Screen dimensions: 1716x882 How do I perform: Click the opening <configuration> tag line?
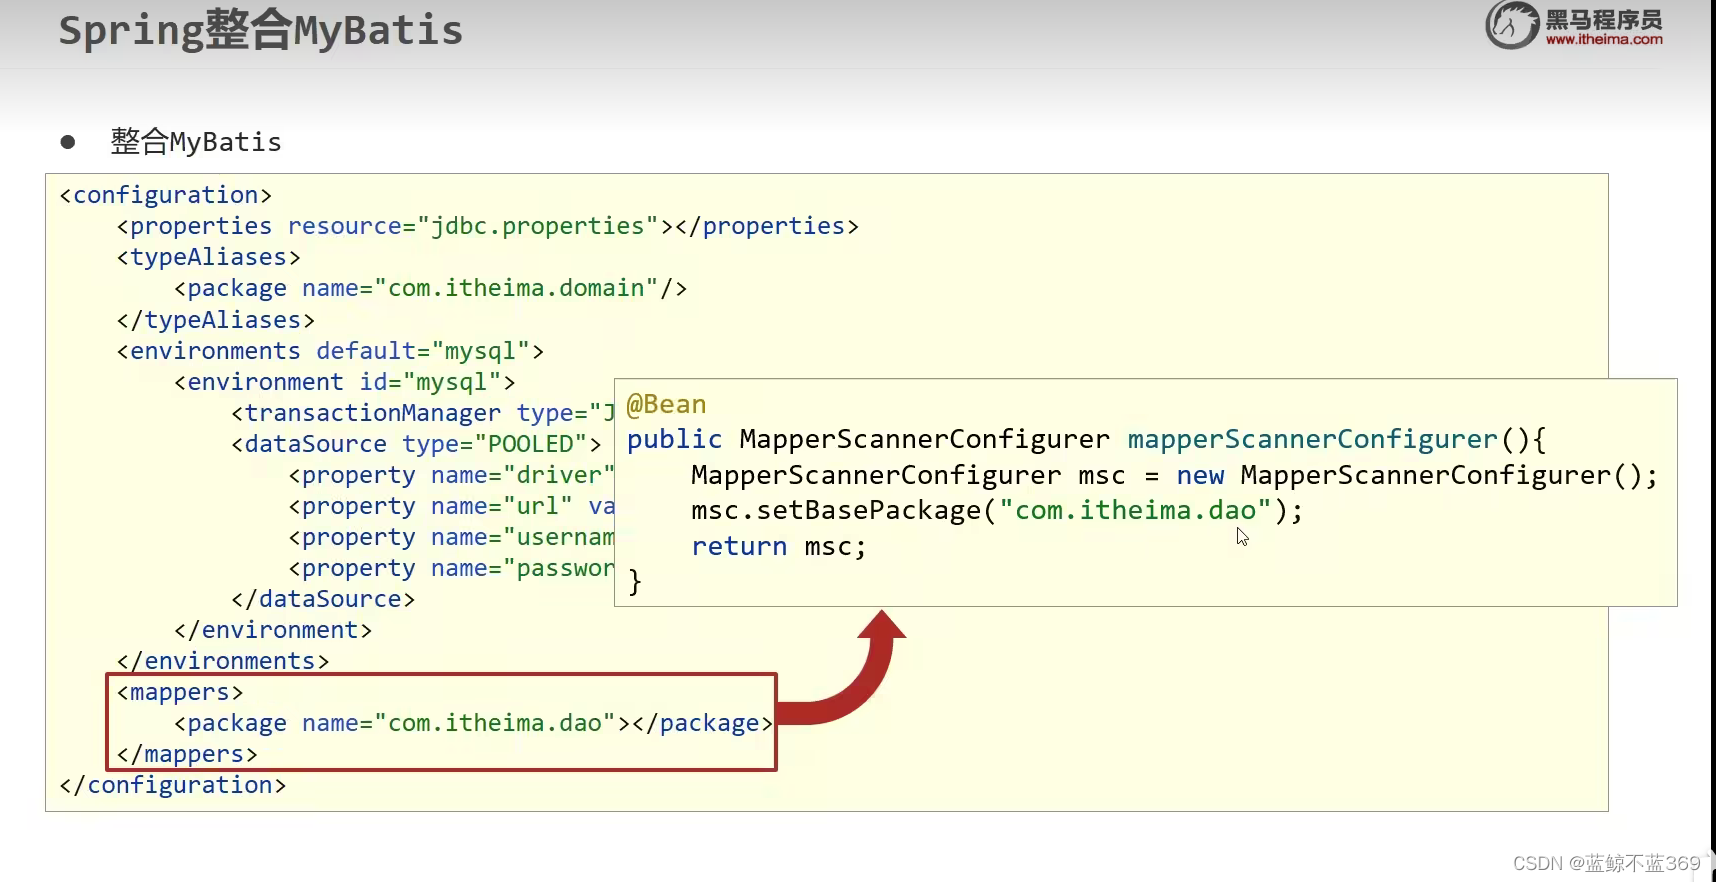166,195
